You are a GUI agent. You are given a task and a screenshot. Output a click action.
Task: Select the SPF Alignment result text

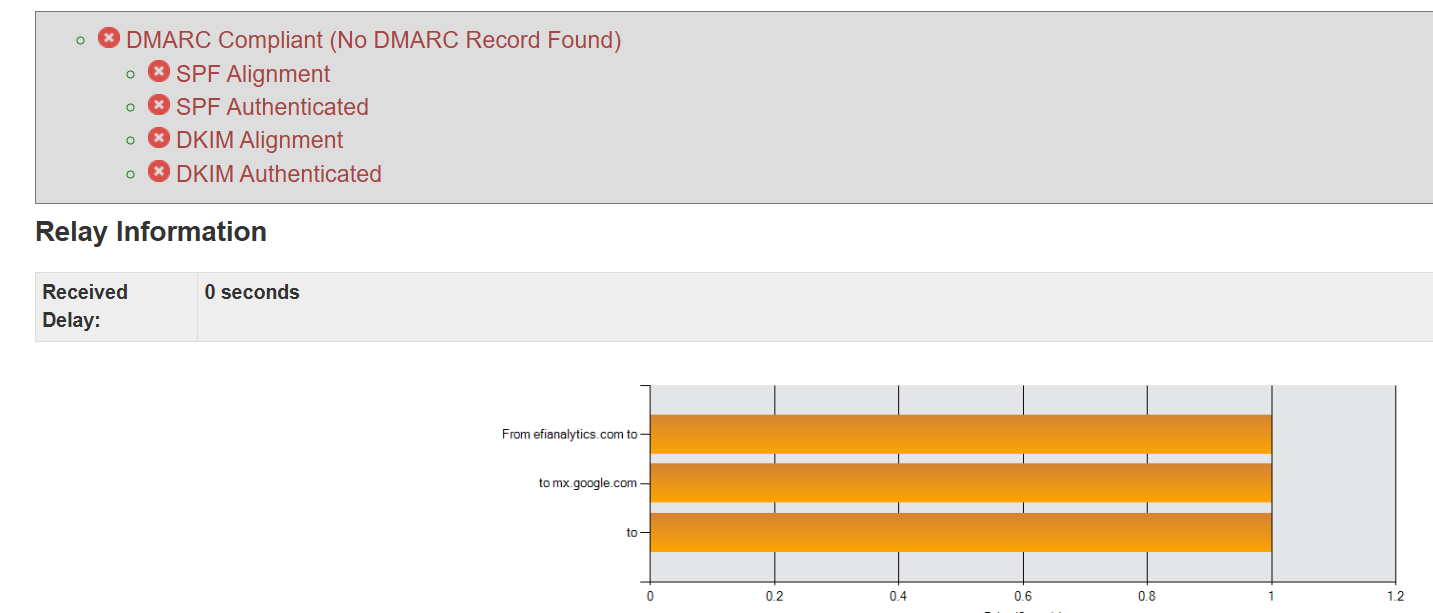pyautogui.click(x=253, y=74)
